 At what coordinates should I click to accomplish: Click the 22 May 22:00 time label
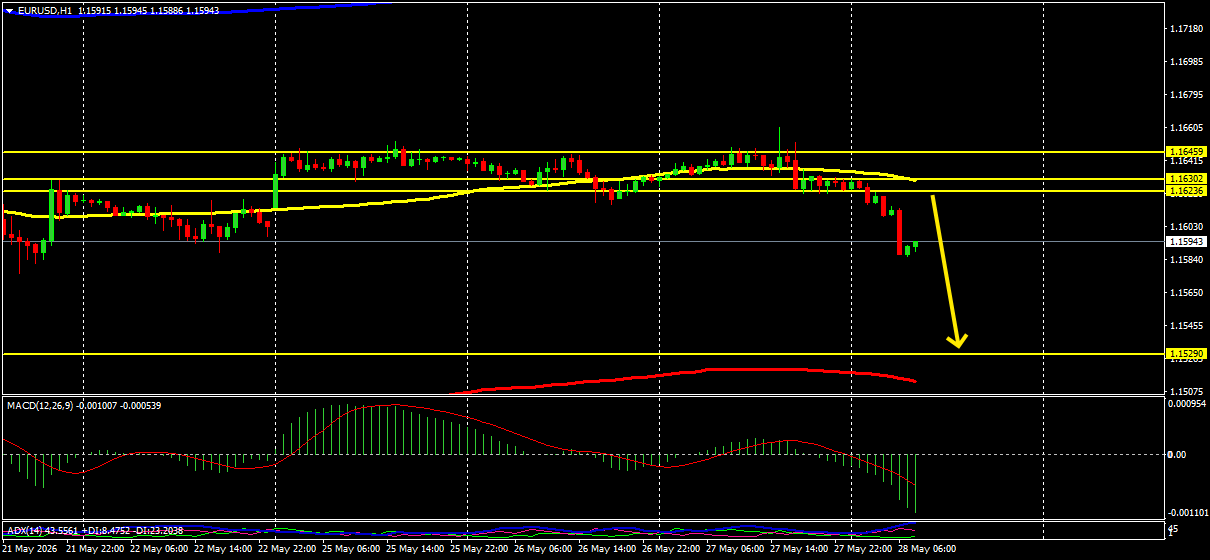(x=288, y=550)
